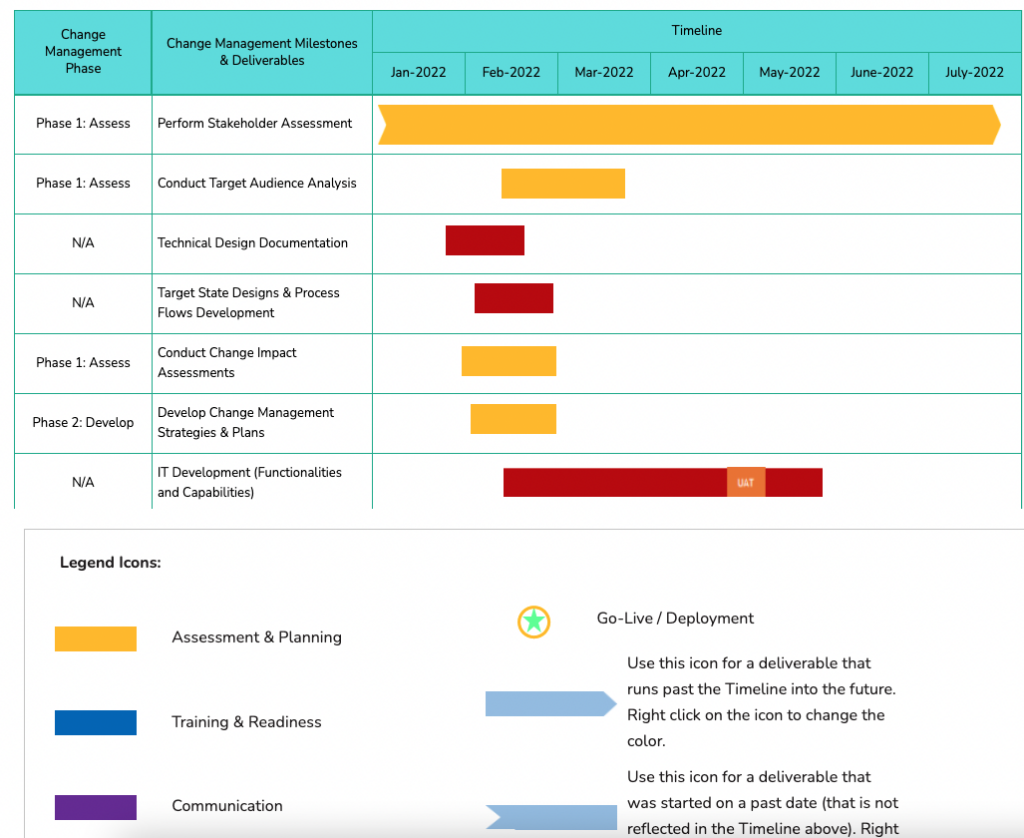Click the orange UAT marker on the IT Development bar
Image resolution: width=1024 pixels, height=838 pixels.
coord(746,482)
